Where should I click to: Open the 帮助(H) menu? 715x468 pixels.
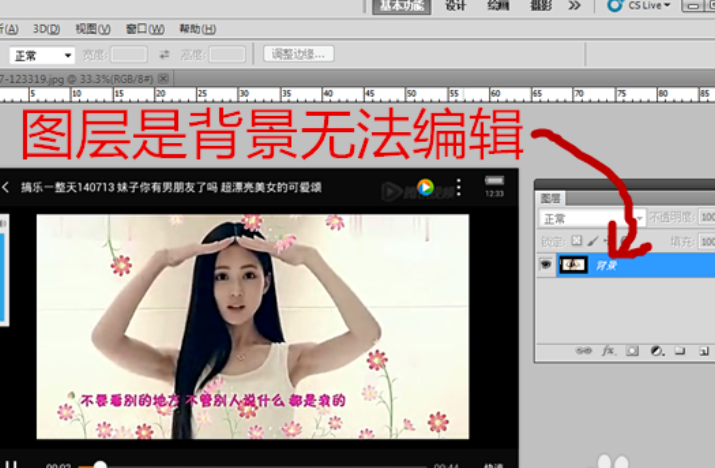(x=197, y=29)
